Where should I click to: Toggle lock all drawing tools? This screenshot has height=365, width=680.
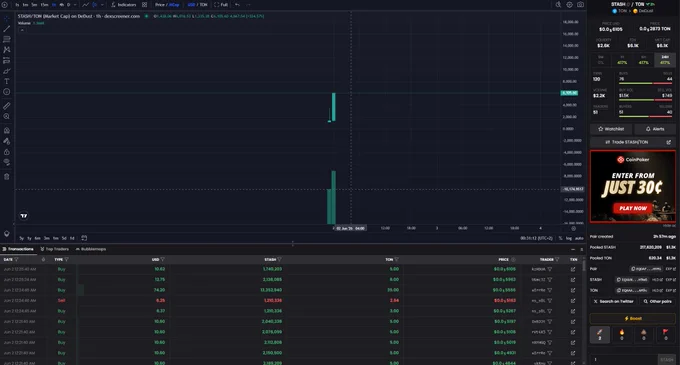click(7, 152)
